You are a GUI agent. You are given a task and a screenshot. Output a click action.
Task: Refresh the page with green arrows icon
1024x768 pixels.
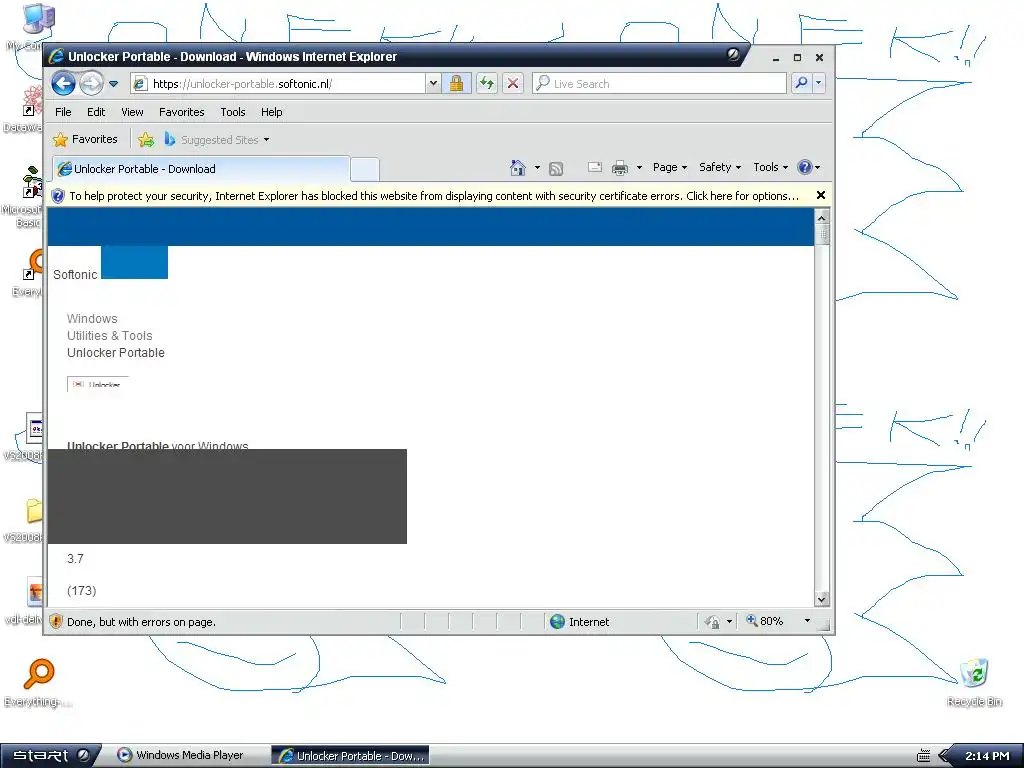tap(487, 84)
